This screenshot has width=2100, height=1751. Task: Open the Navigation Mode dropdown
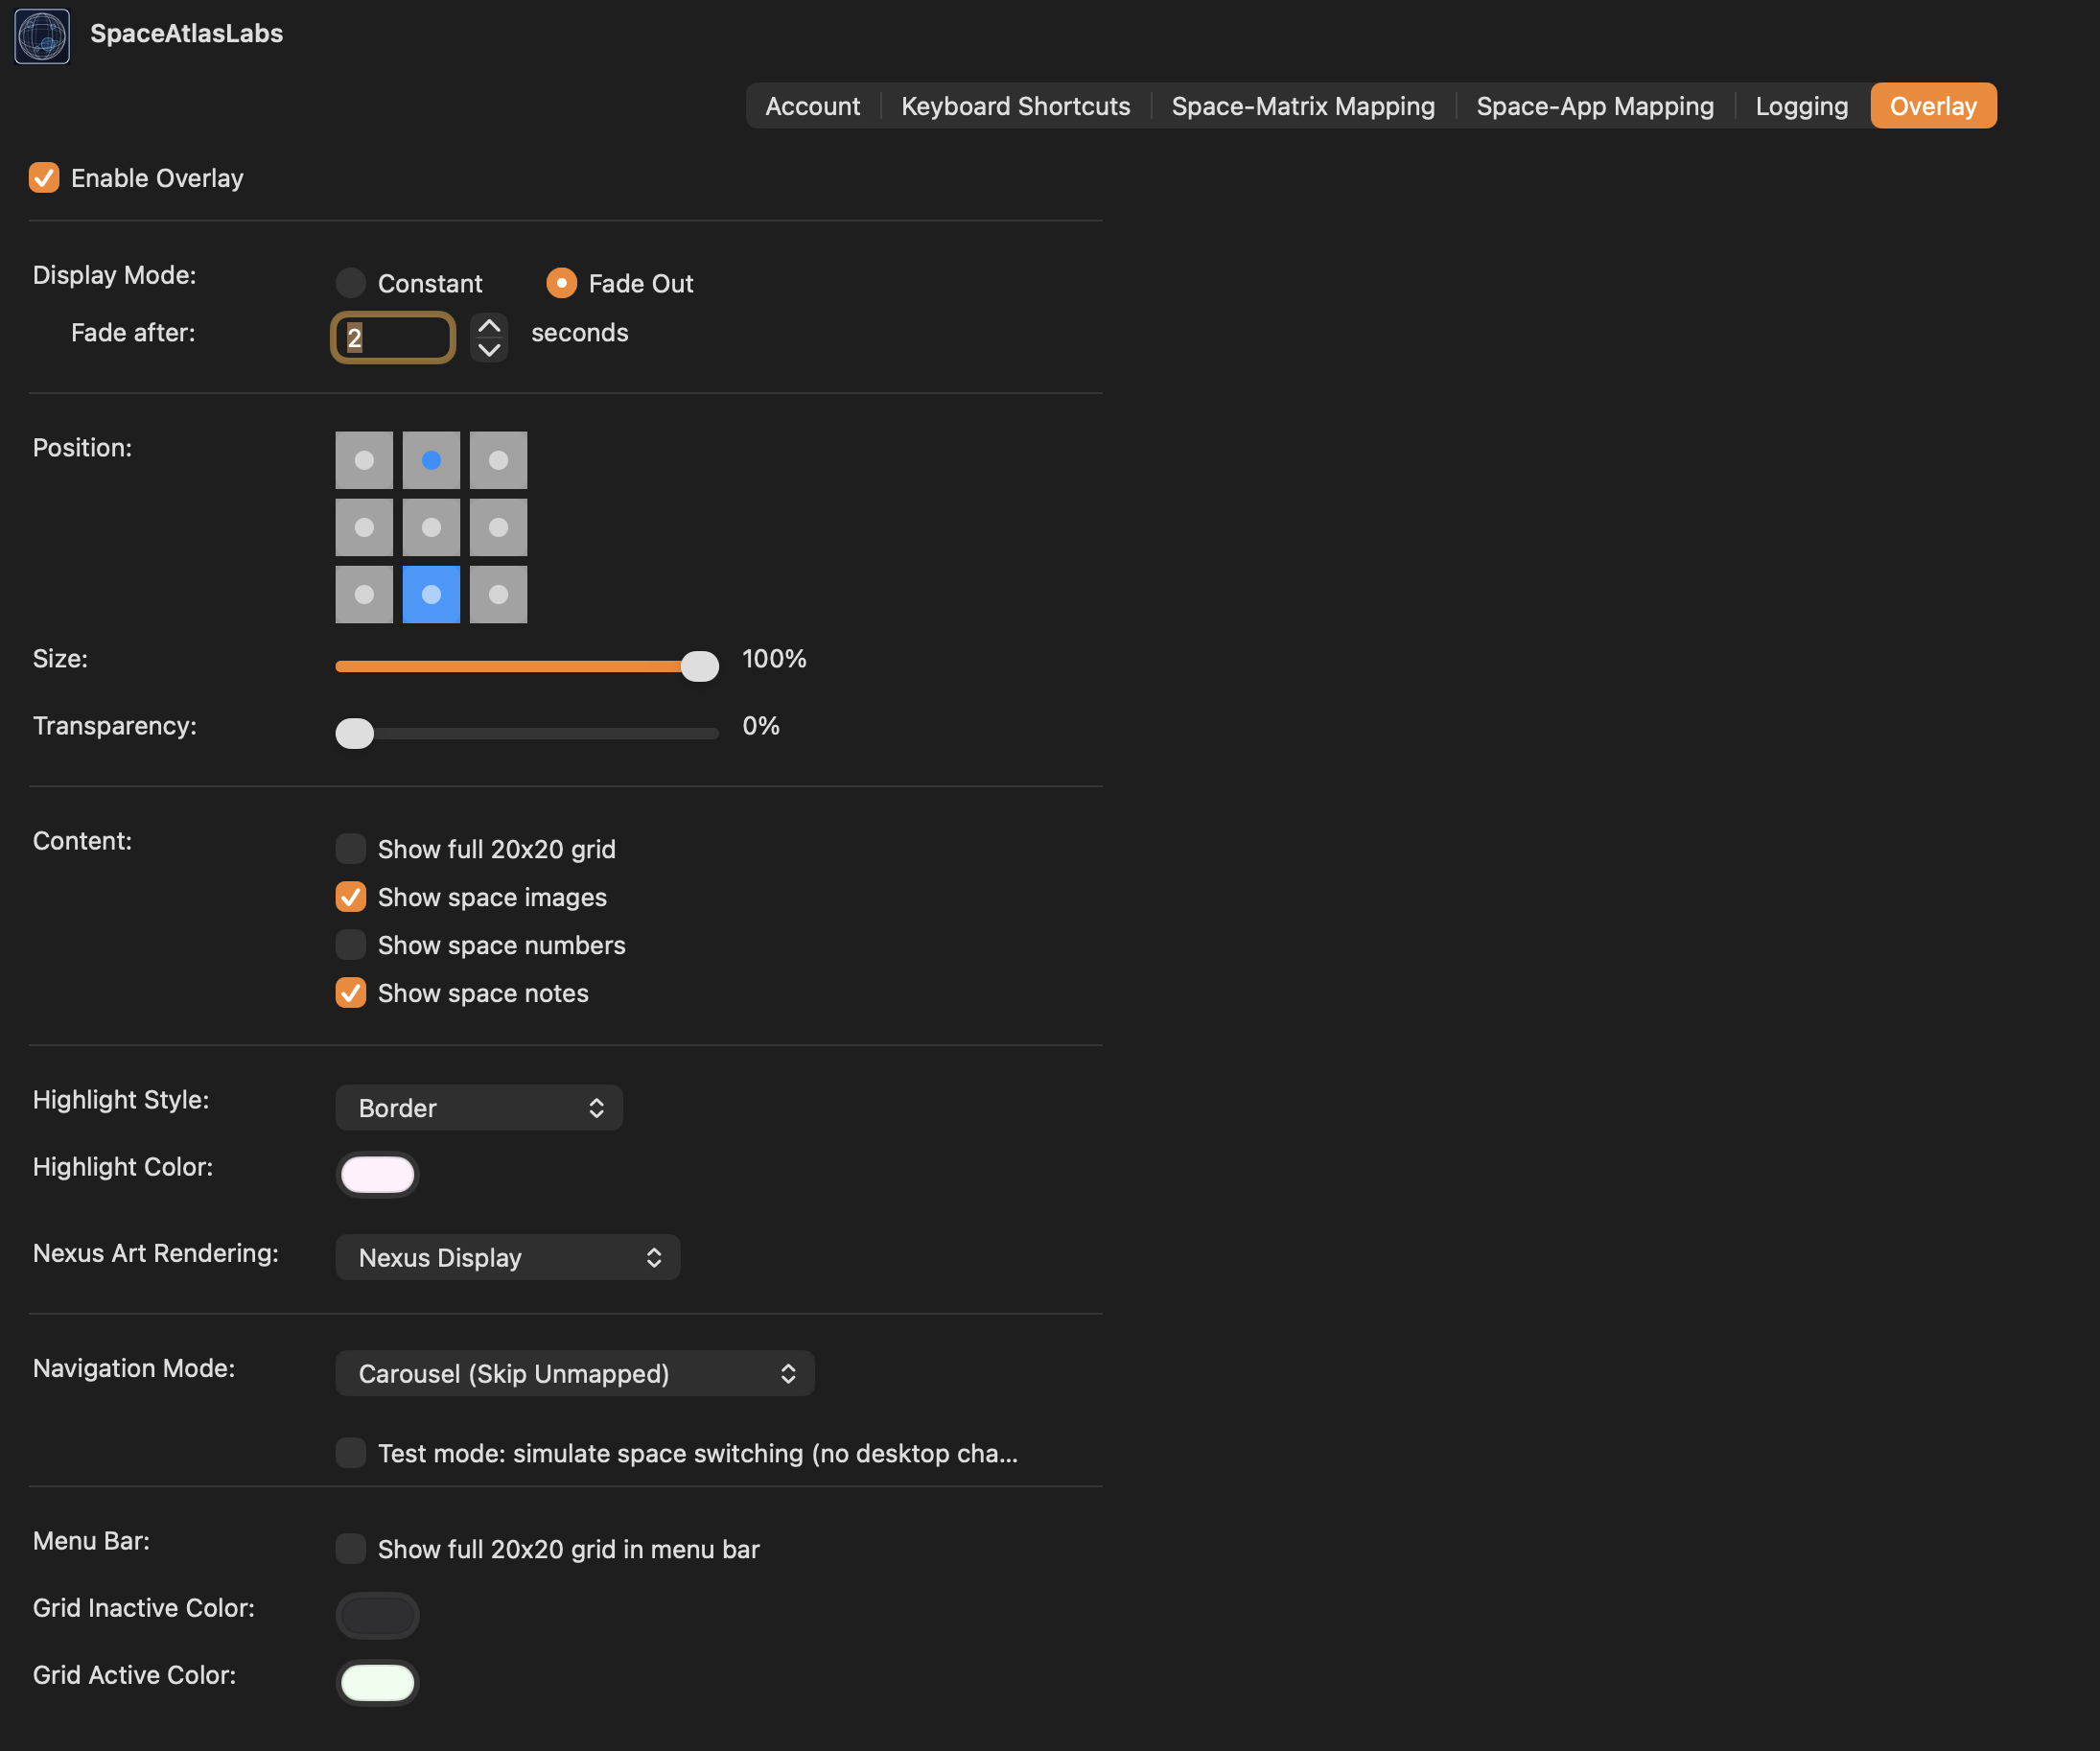point(574,1373)
